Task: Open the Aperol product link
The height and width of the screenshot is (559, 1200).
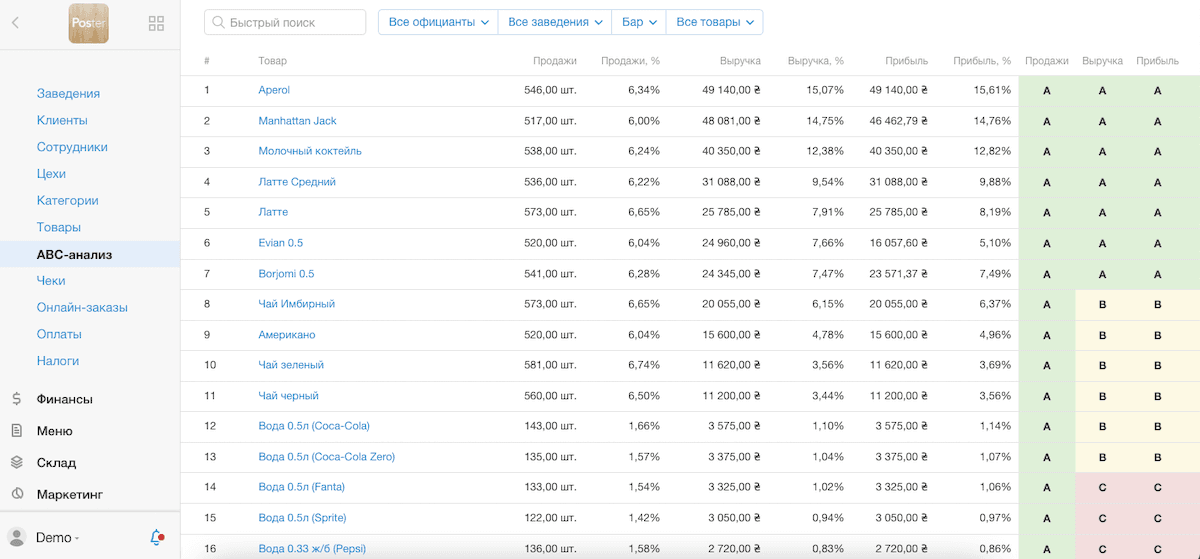Action: pyautogui.click(x=274, y=90)
